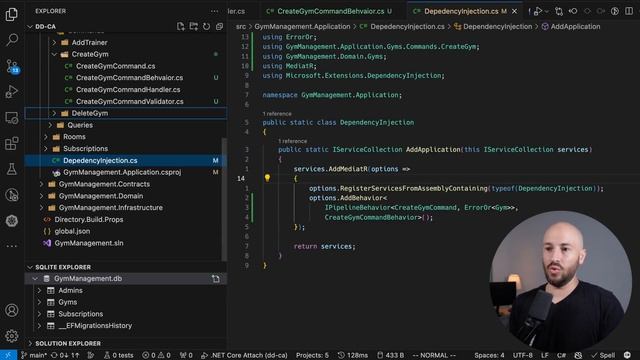640x360 pixels.
Task: Click the Explorer panel vertical scrollbar
Action: [224, 199]
